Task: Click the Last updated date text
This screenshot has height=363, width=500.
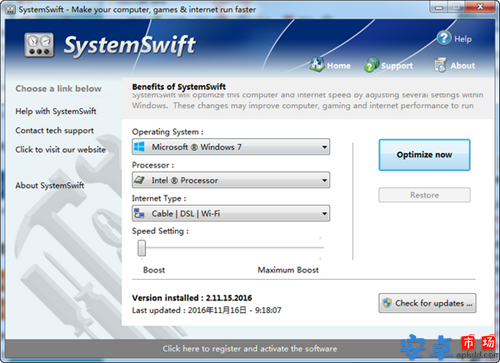Action: (207, 310)
